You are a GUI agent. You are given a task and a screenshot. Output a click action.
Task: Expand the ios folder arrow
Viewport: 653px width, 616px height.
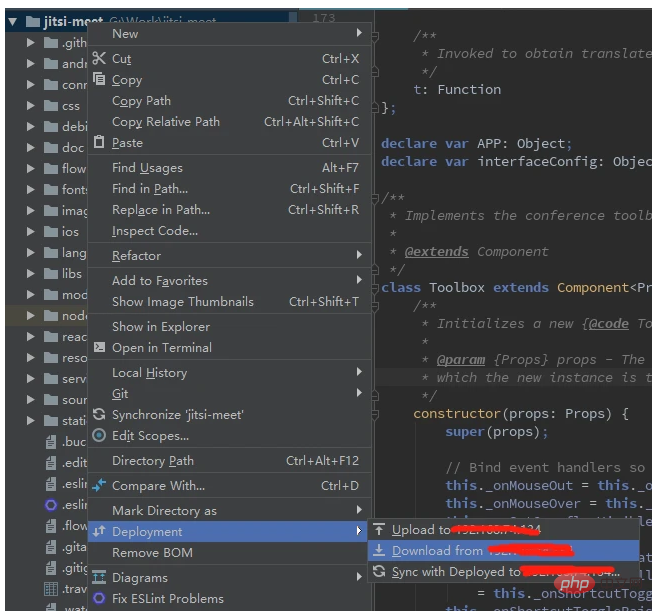coord(30,231)
